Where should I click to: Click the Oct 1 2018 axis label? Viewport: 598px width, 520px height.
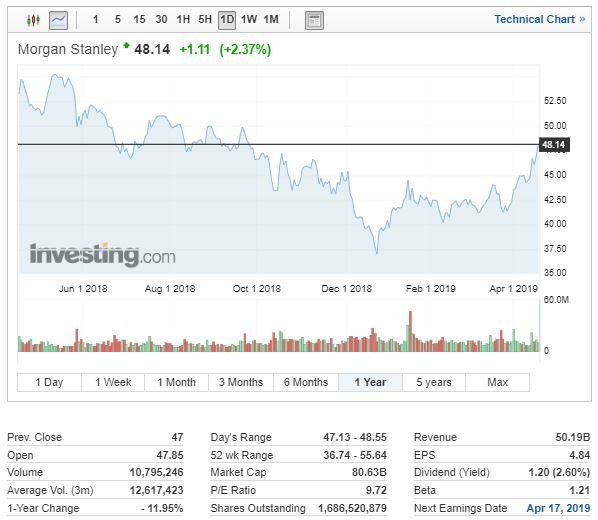(x=257, y=288)
